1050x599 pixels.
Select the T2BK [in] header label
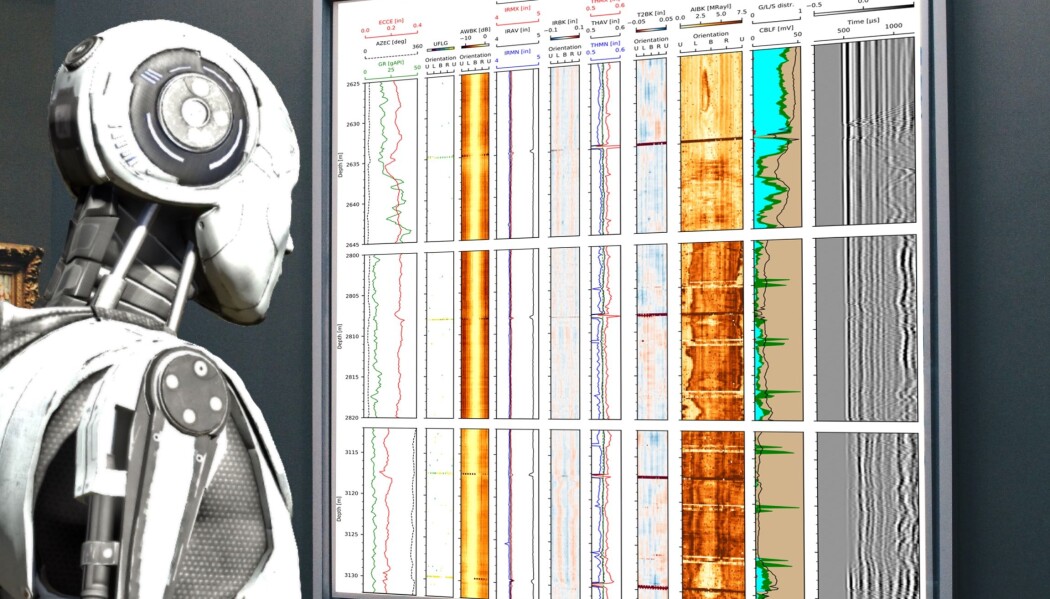[651, 11]
